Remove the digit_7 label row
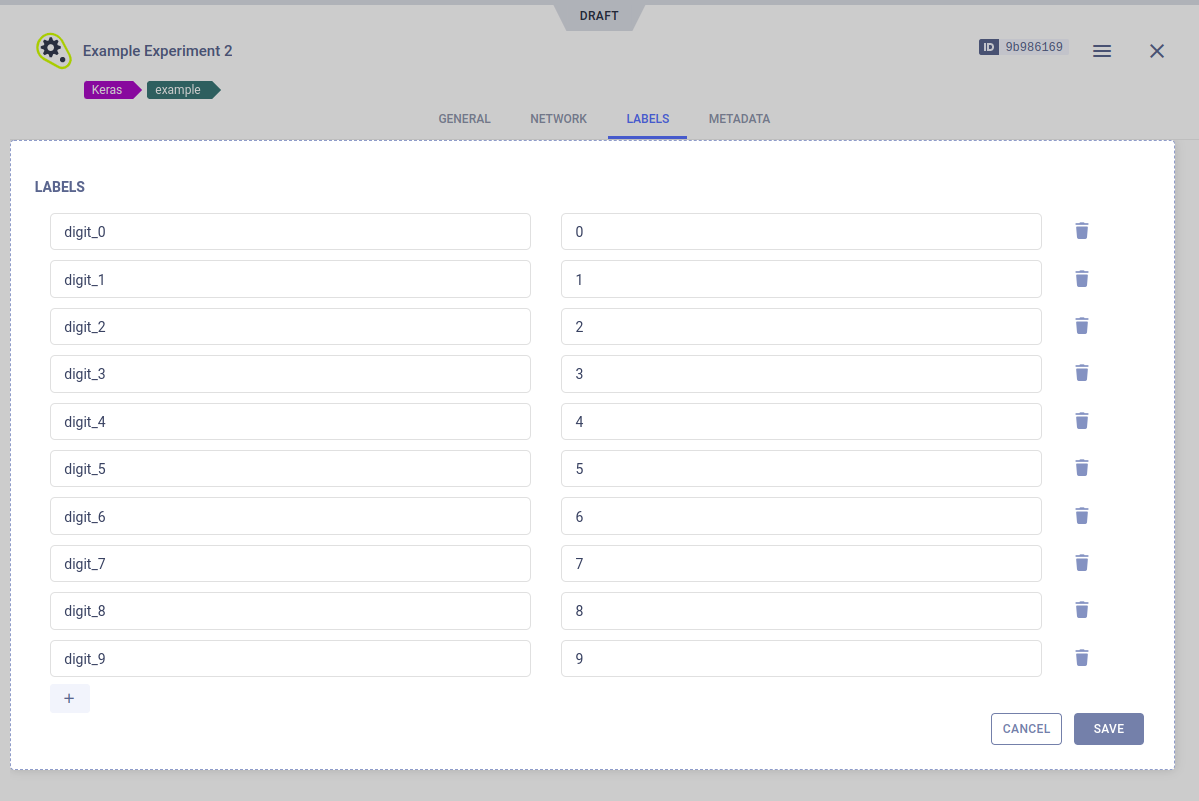This screenshot has width=1199, height=801. coord(1081,563)
